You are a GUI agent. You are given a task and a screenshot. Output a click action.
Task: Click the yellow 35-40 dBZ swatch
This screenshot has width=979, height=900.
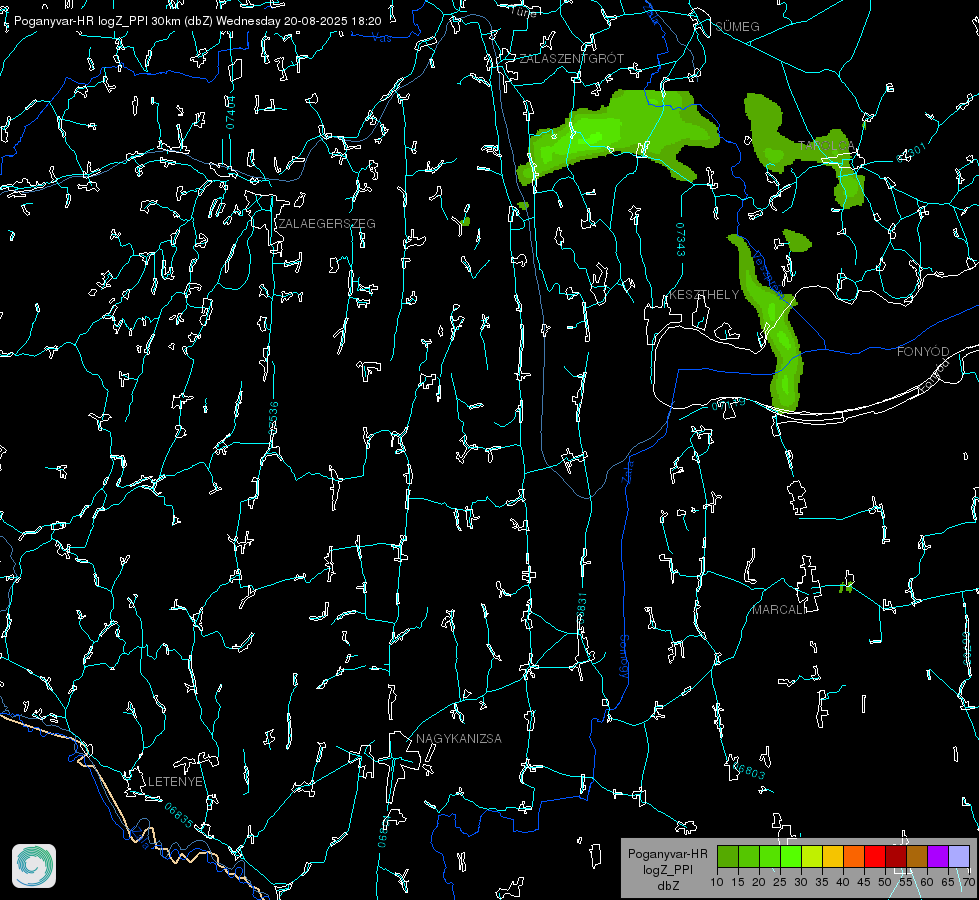(833, 856)
